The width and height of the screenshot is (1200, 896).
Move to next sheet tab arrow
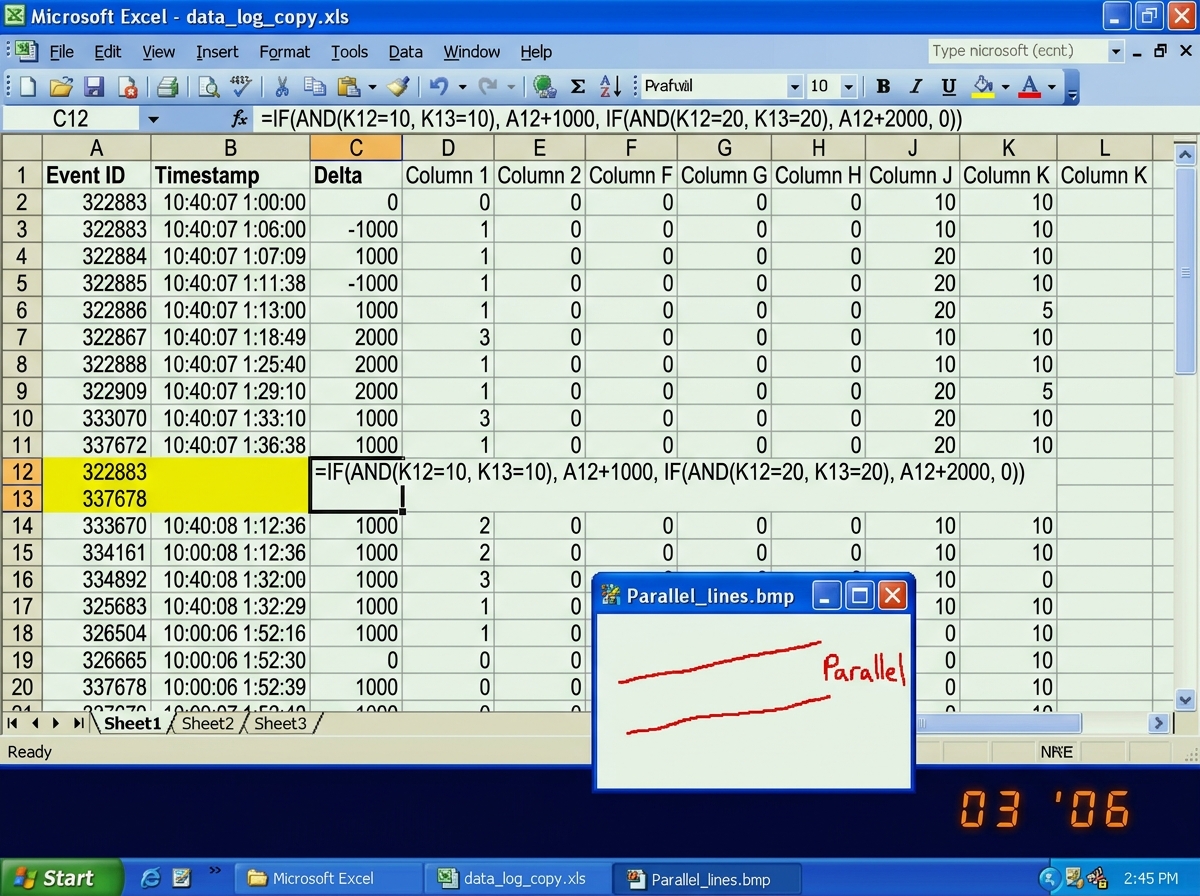pos(56,722)
